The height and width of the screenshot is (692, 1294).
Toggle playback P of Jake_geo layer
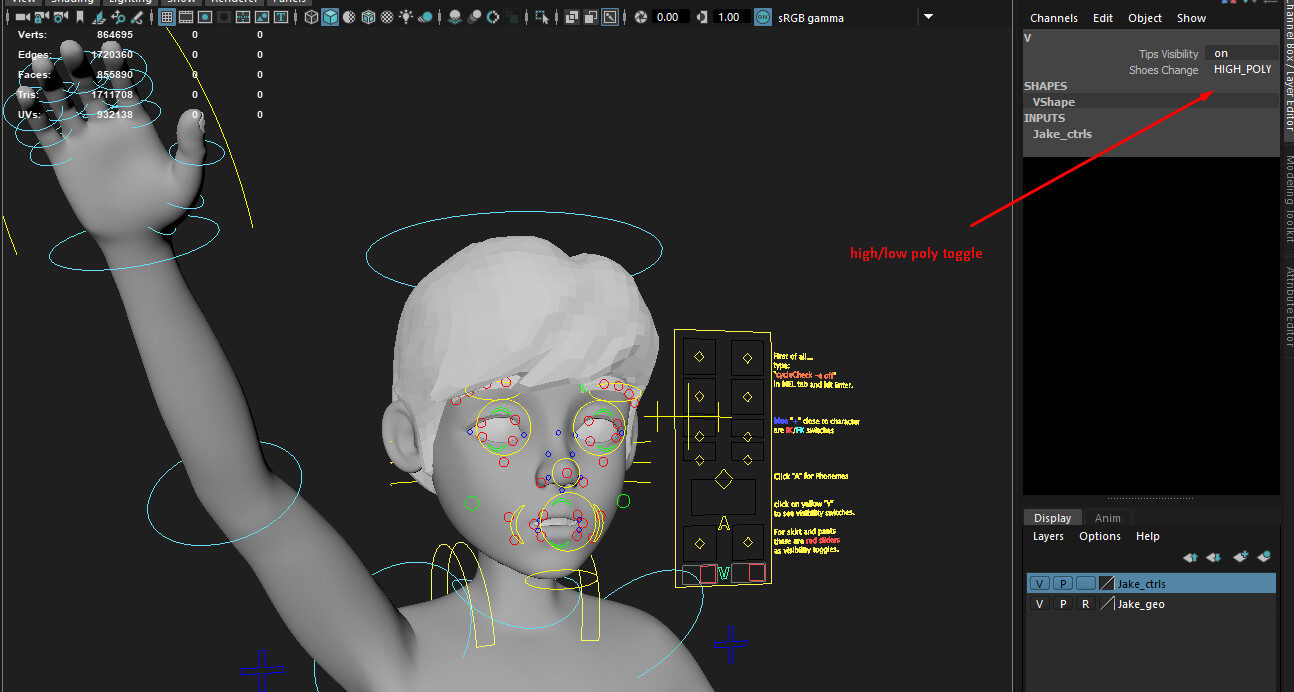[x=1062, y=604]
